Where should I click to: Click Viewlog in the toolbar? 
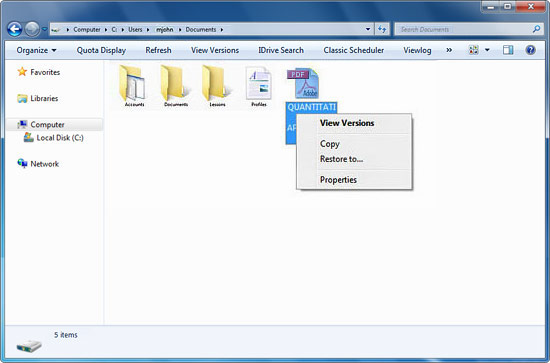(x=417, y=50)
